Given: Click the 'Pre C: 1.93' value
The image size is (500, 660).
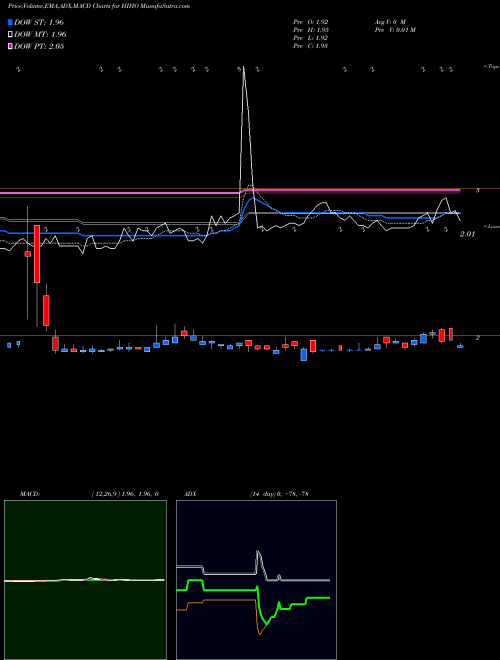Looking at the screenshot, I should (311, 46).
